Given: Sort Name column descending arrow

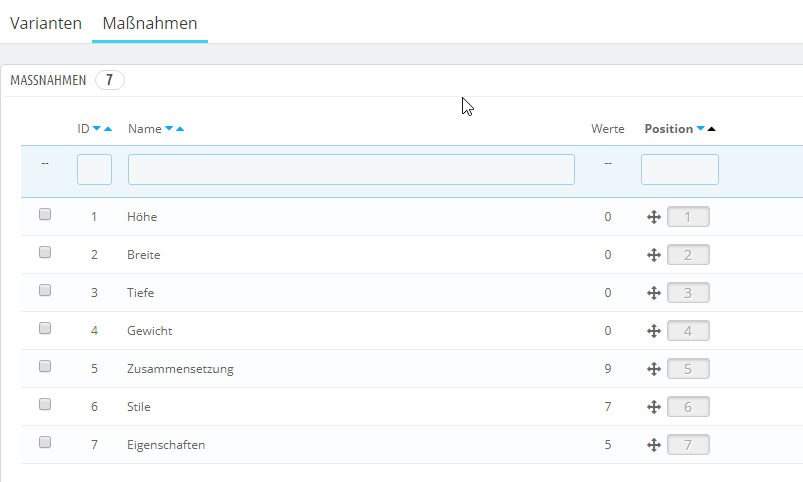Looking at the screenshot, I should point(169,129).
